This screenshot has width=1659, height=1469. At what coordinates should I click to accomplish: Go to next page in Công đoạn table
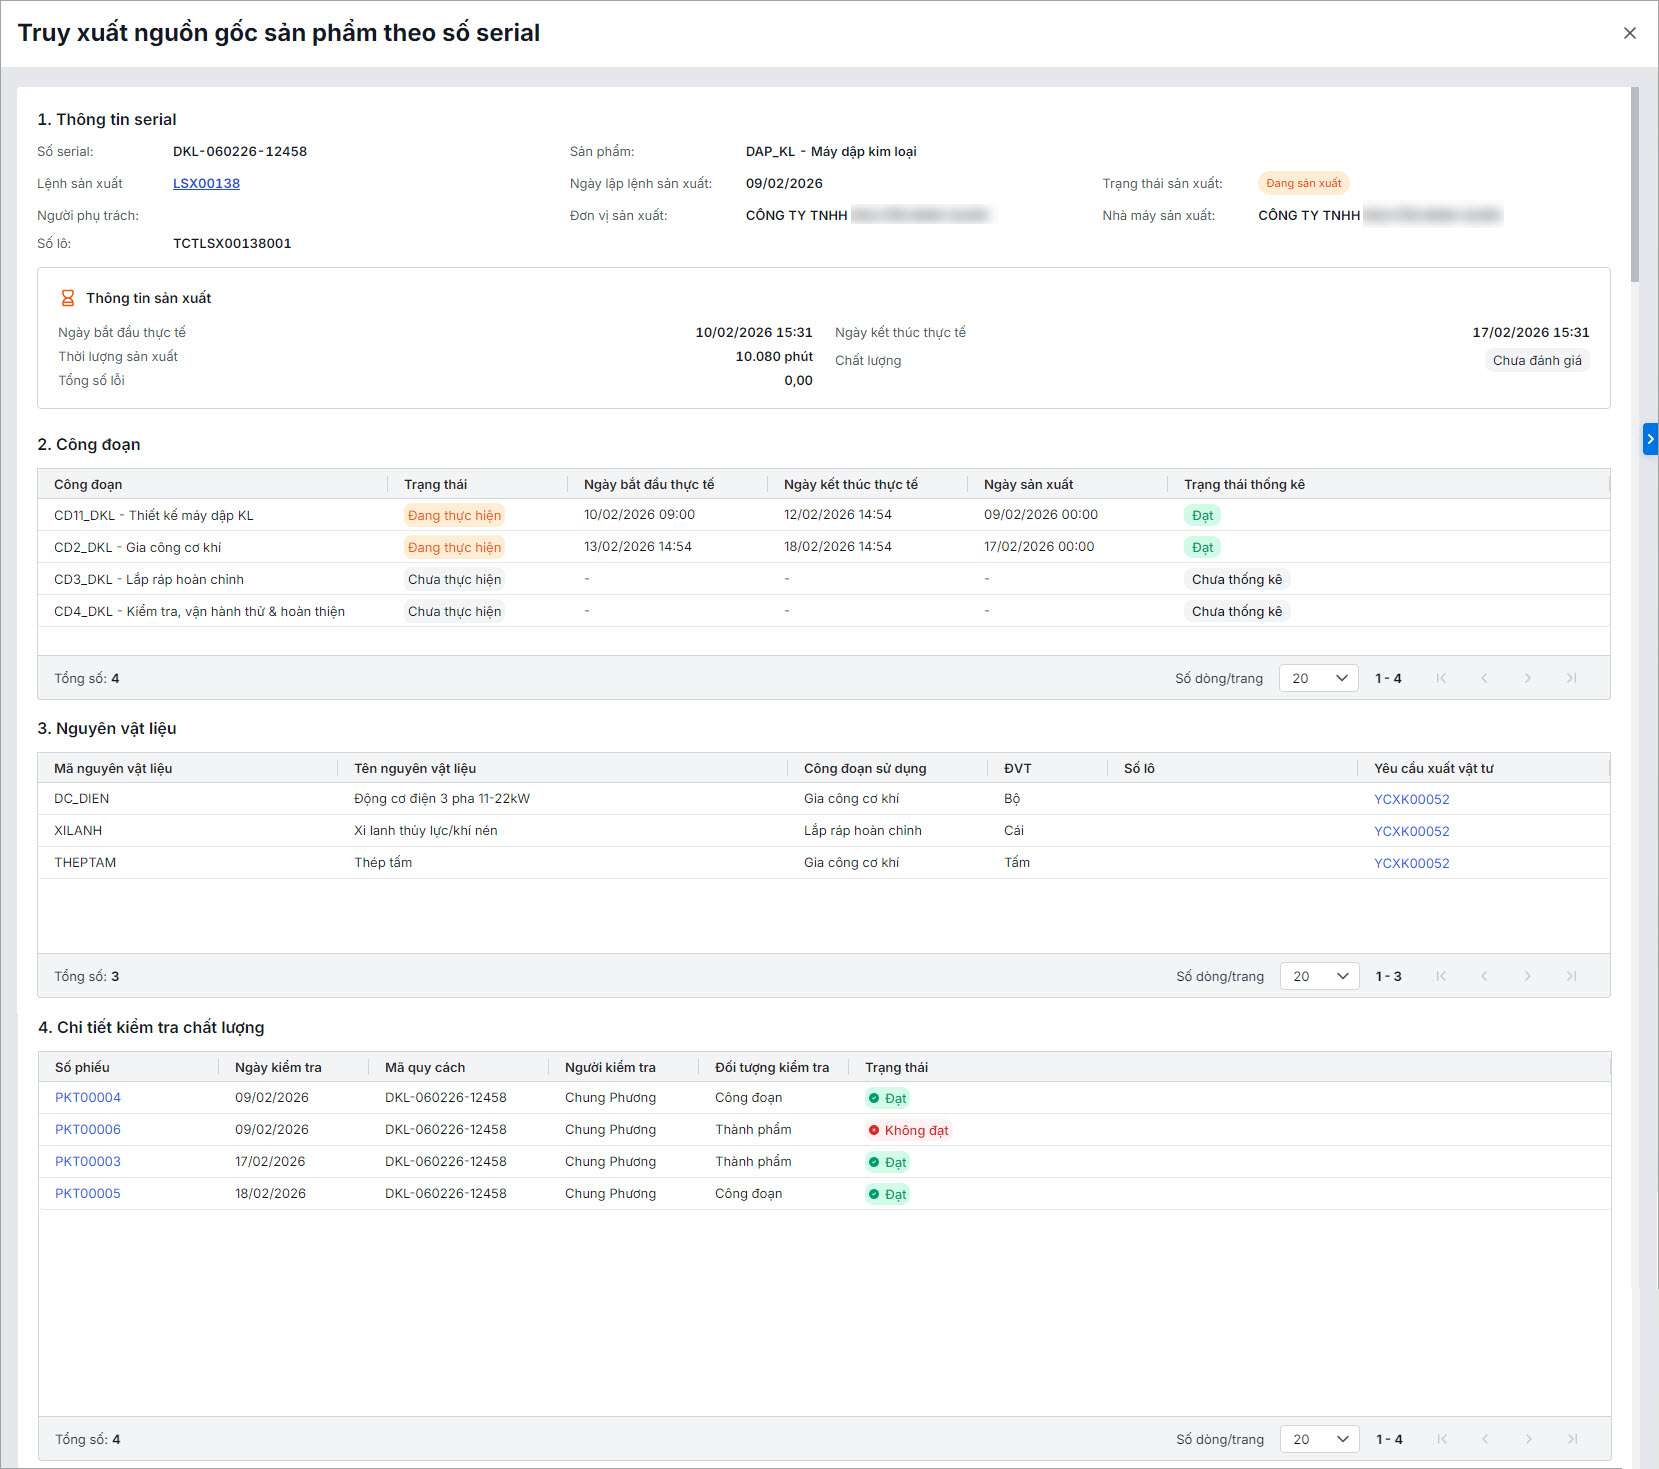pyautogui.click(x=1527, y=678)
